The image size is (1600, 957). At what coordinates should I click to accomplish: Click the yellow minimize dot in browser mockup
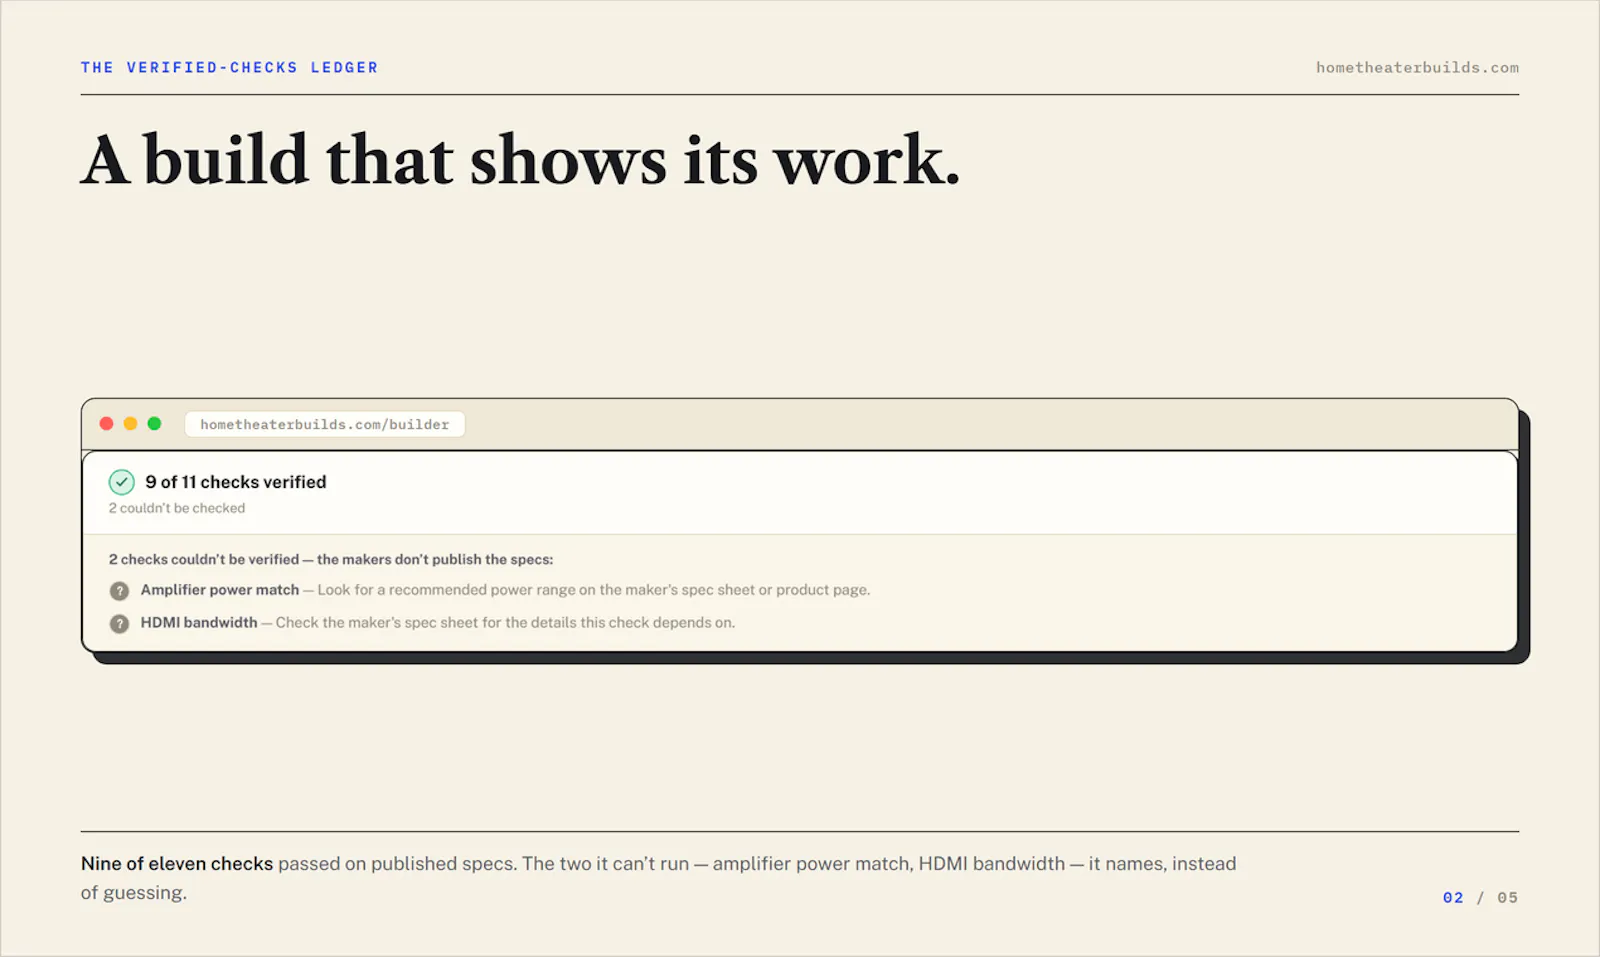click(130, 424)
